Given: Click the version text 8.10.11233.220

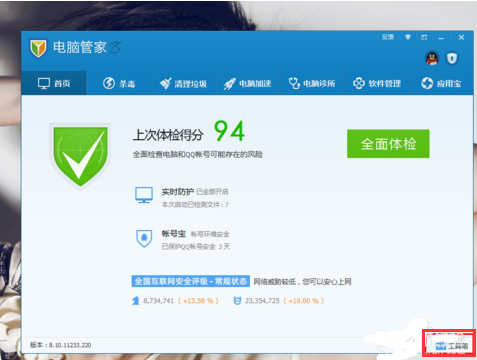Looking at the screenshot, I should pyautogui.click(x=70, y=345).
